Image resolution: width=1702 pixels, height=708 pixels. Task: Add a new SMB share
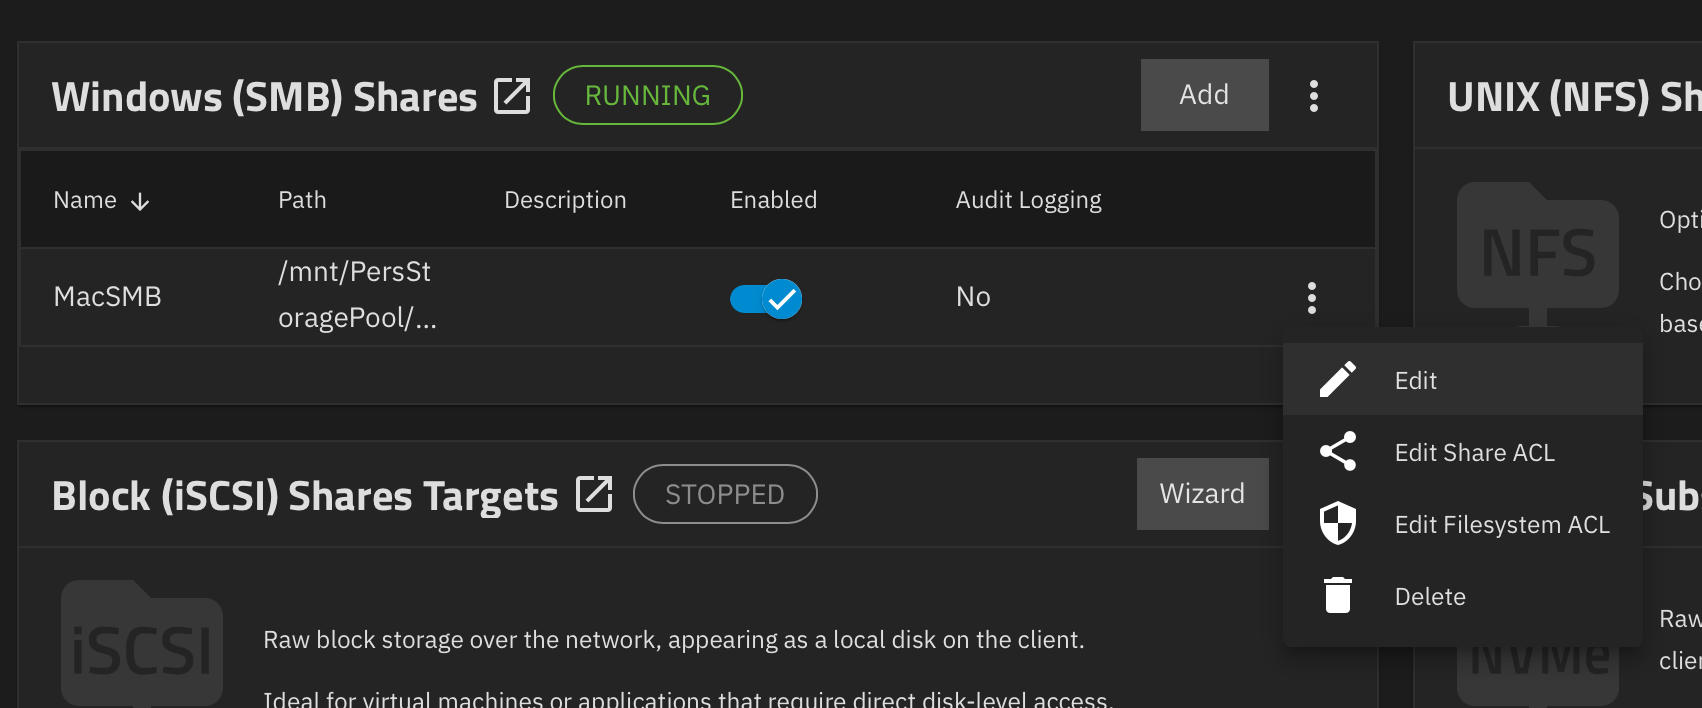pos(1204,95)
